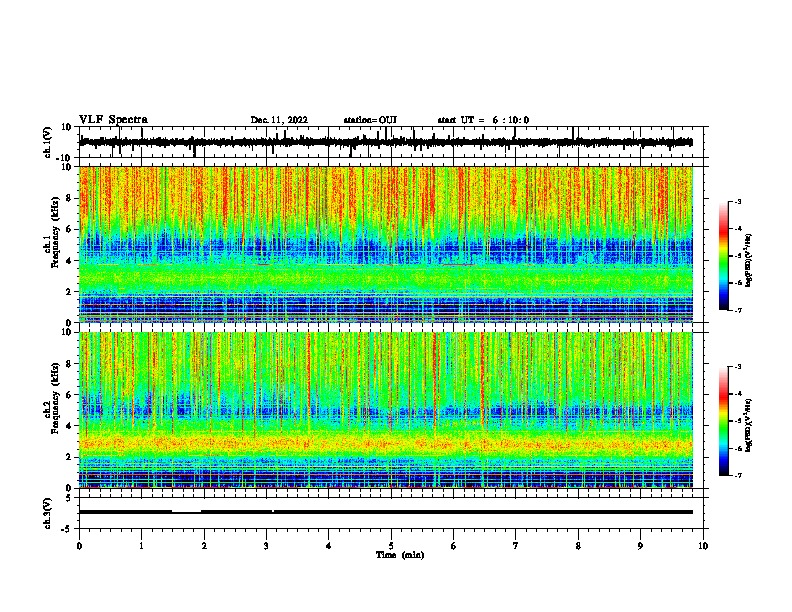This screenshot has height=612, width=792.
Task: Click the ch.1(V) waveform trace panel
Action: tap(393, 142)
